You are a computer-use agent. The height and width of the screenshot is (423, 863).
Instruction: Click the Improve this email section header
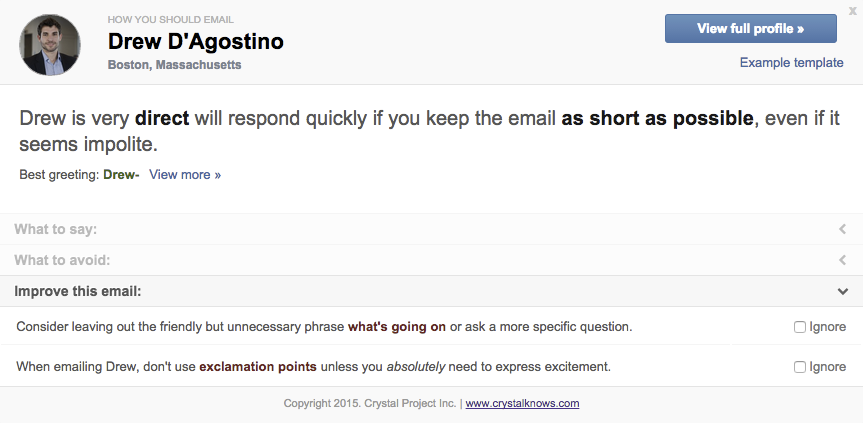[77, 291]
